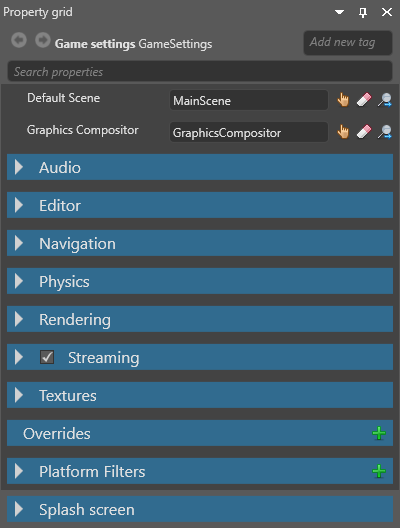Image resolution: width=400 pixels, height=528 pixels.
Task: Locate GraphicsCompositor asset with magnifier icon
Action: pyautogui.click(x=385, y=132)
